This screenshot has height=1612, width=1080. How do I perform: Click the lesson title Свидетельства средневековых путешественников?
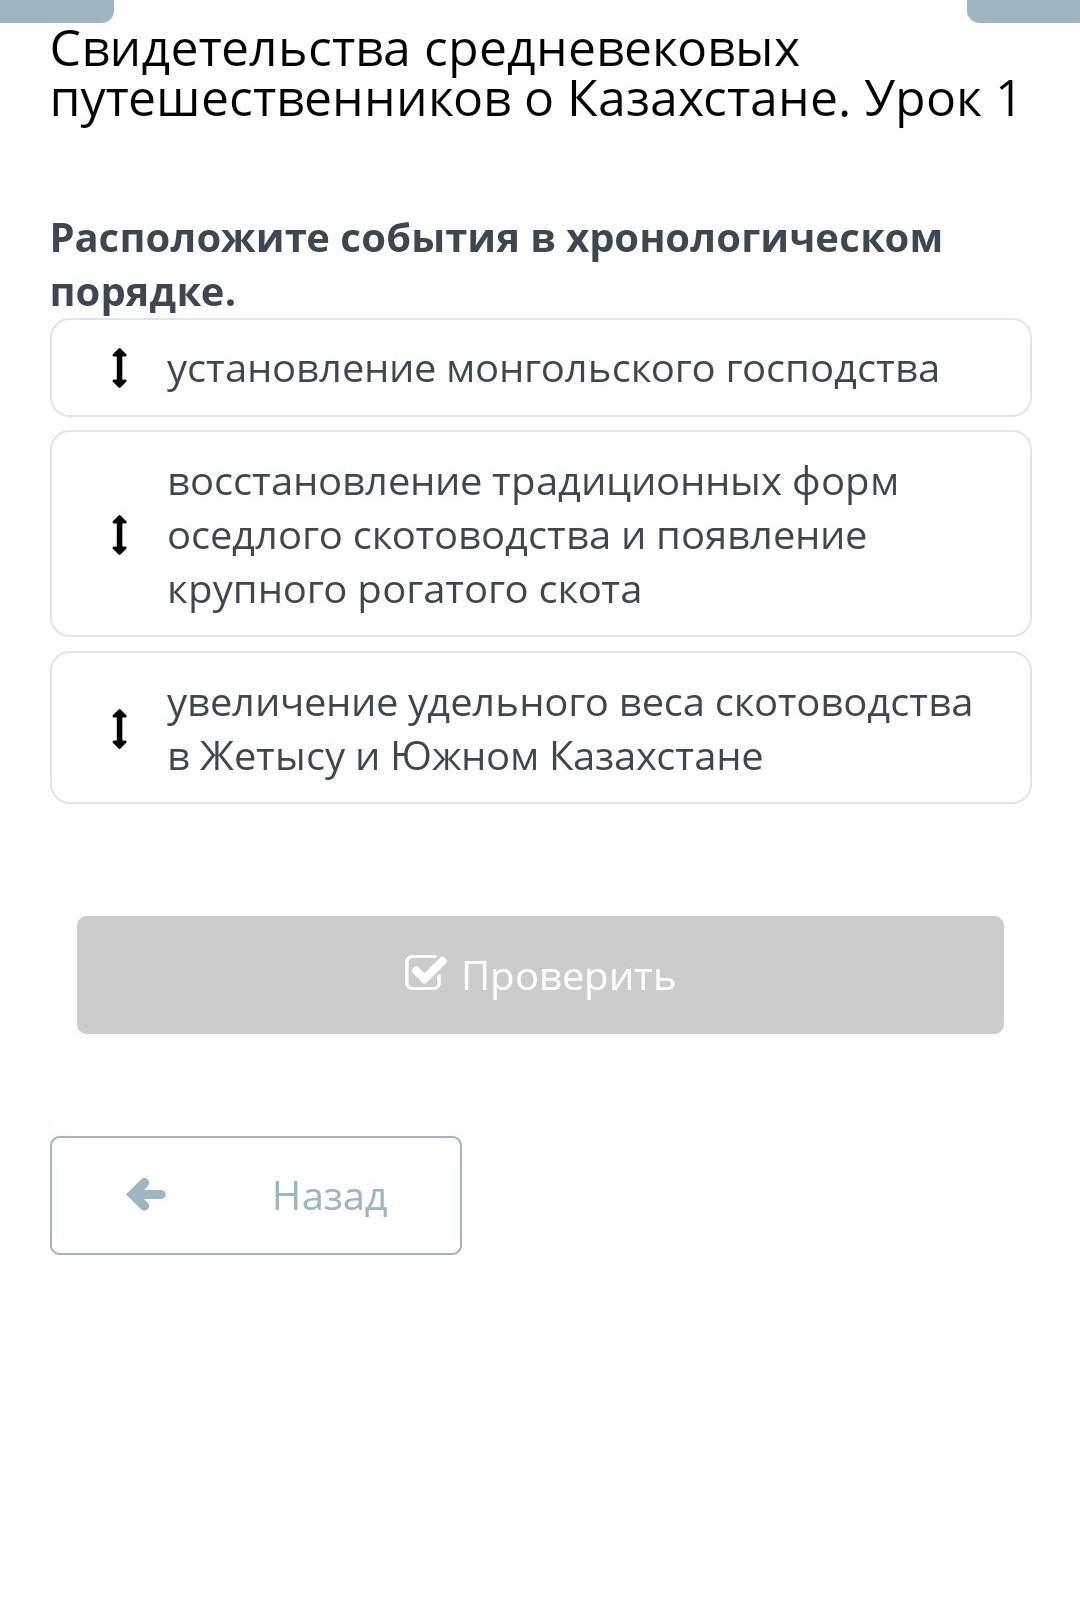point(425,50)
